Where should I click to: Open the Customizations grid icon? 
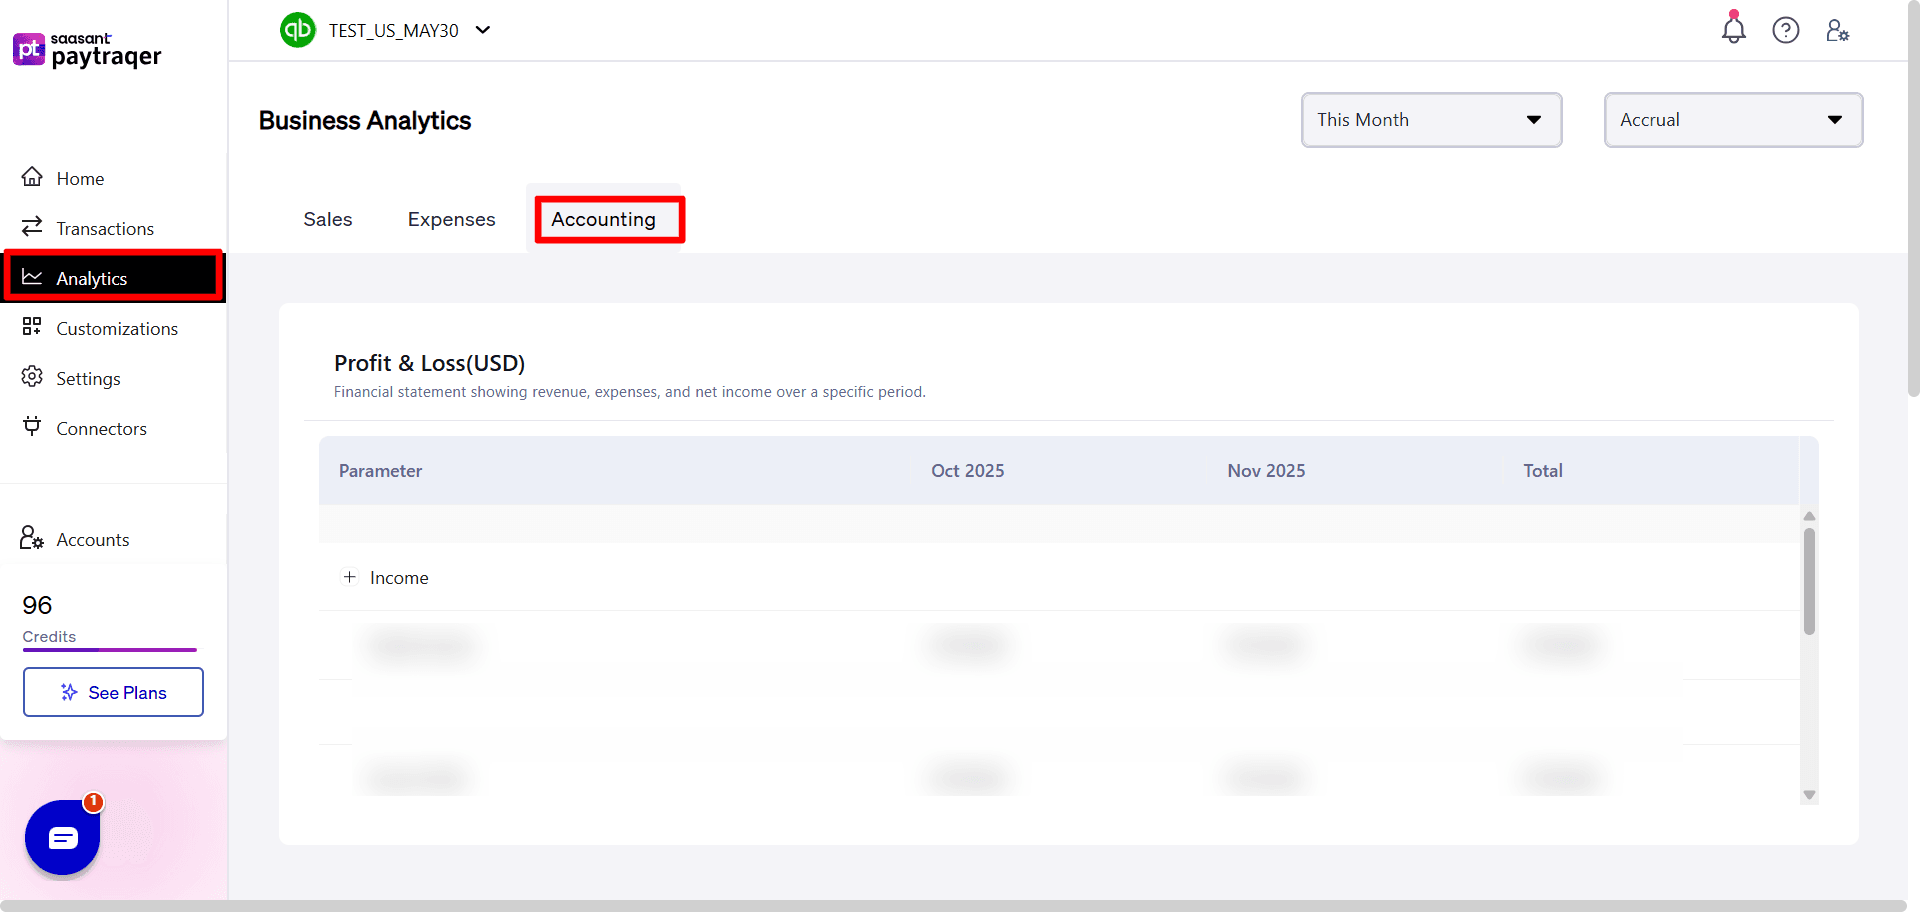32,327
